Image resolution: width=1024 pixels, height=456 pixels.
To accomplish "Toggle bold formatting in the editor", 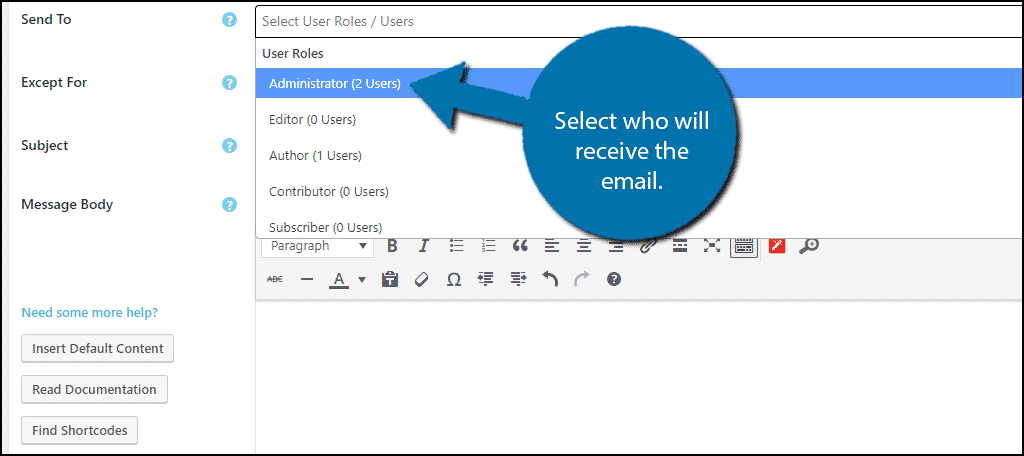I will pos(392,246).
